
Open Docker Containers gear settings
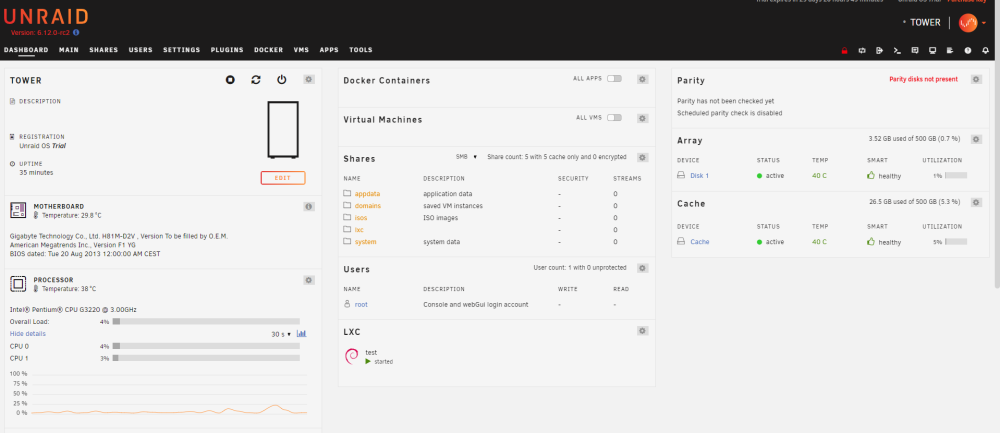(643, 79)
